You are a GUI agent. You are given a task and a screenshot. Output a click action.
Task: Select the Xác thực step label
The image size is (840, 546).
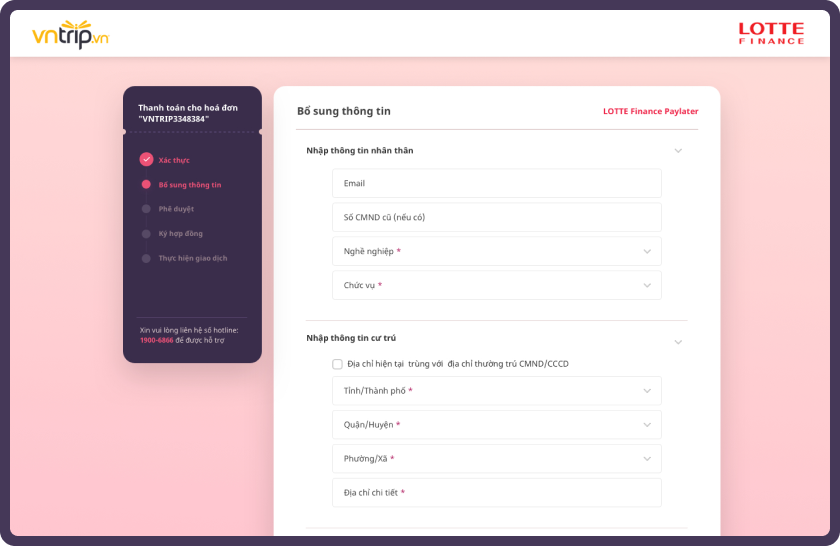tap(174, 160)
